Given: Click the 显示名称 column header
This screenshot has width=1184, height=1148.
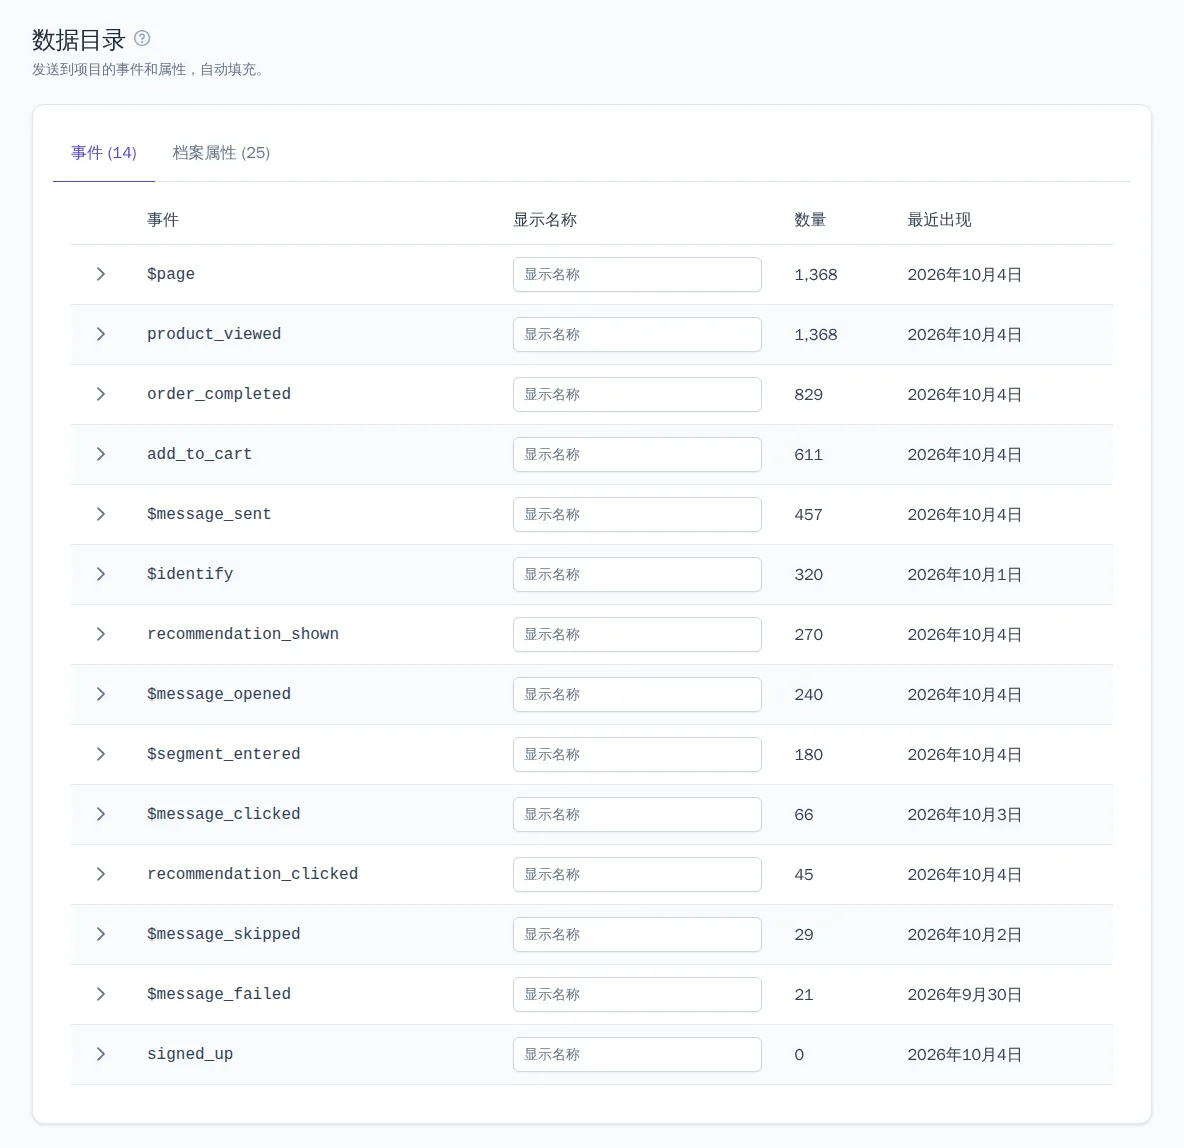Looking at the screenshot, I should click(544, 220).
